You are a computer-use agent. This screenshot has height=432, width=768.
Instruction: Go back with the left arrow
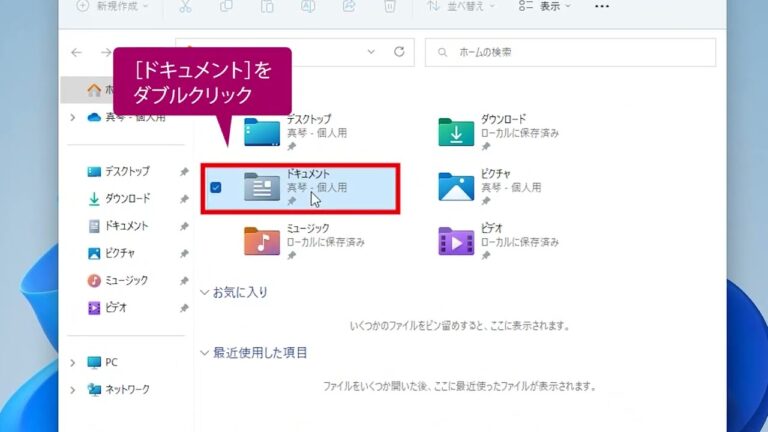76,52
